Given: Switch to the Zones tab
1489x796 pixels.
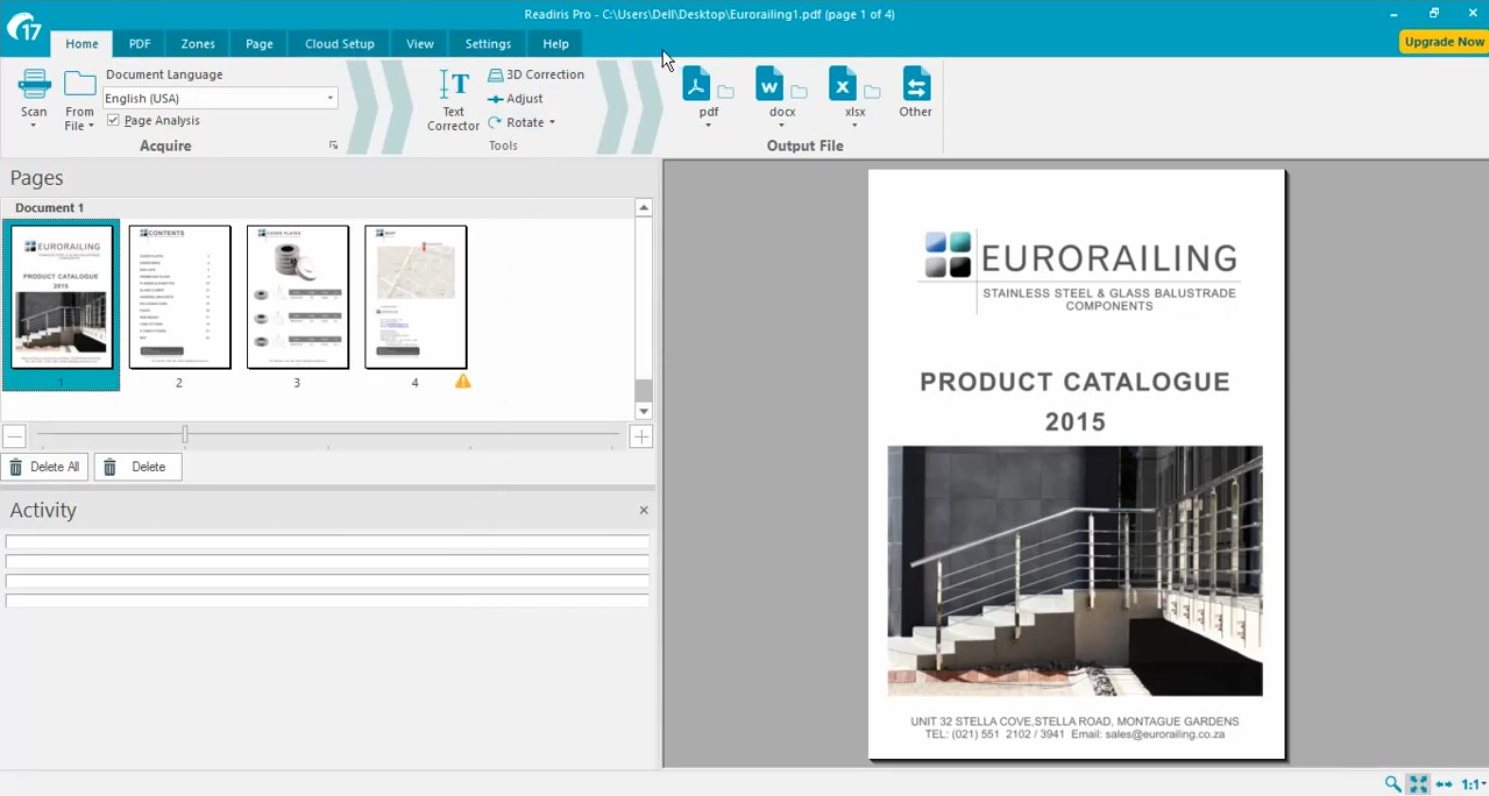Looking at the screenshot, I should [x=198, y=44].
